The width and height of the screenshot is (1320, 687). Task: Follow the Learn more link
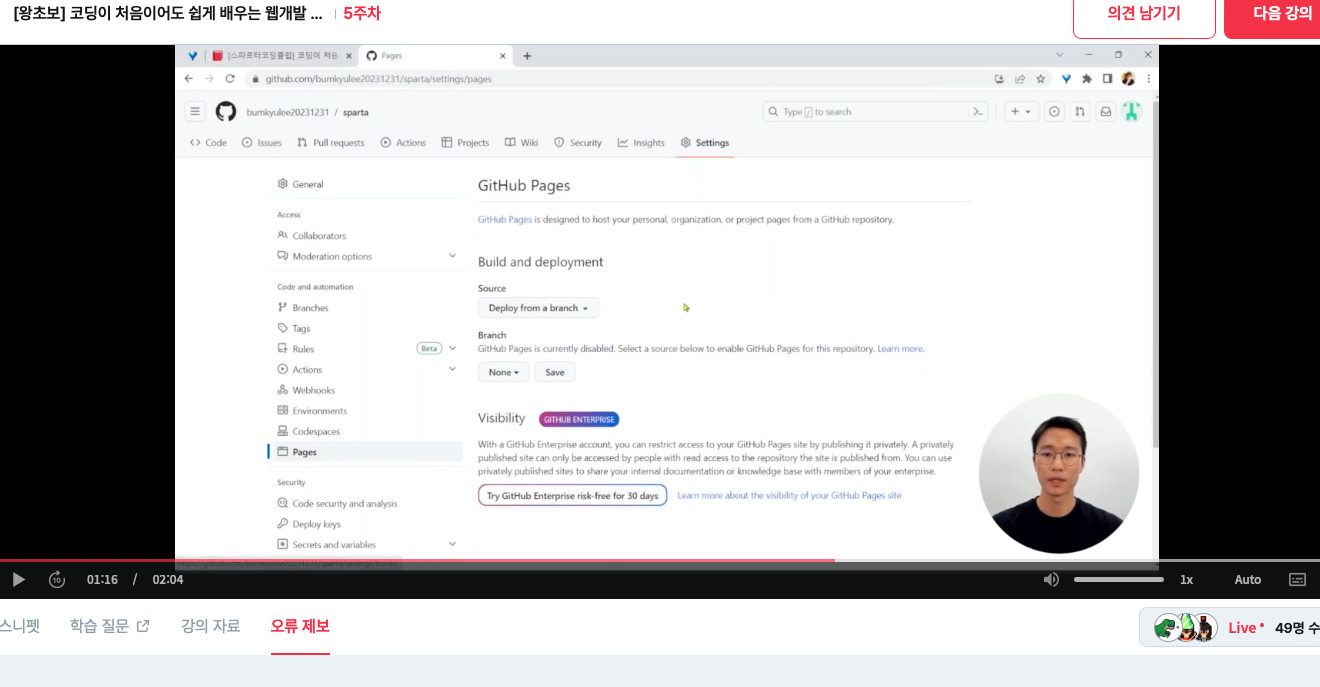(900, 349)
